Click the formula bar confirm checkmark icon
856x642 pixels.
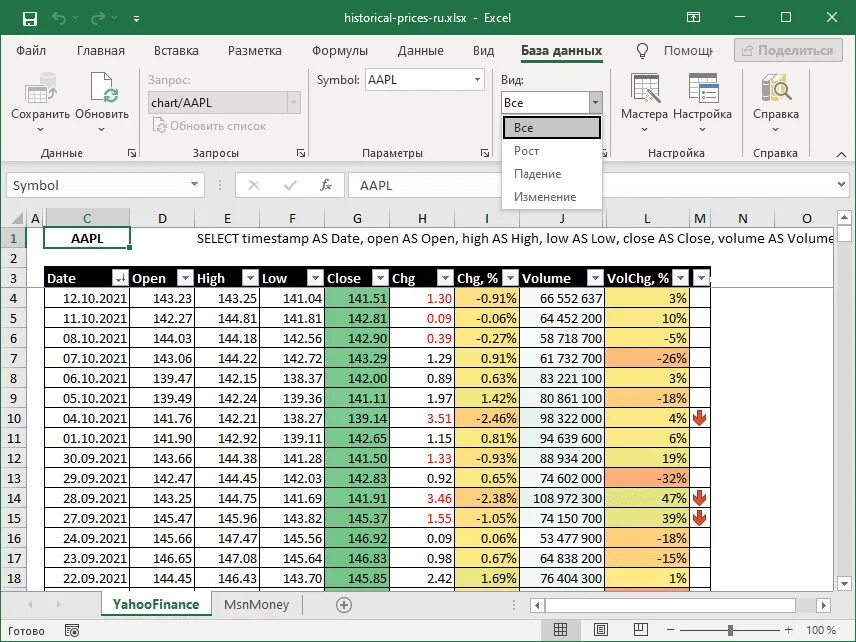pos(290,186)
